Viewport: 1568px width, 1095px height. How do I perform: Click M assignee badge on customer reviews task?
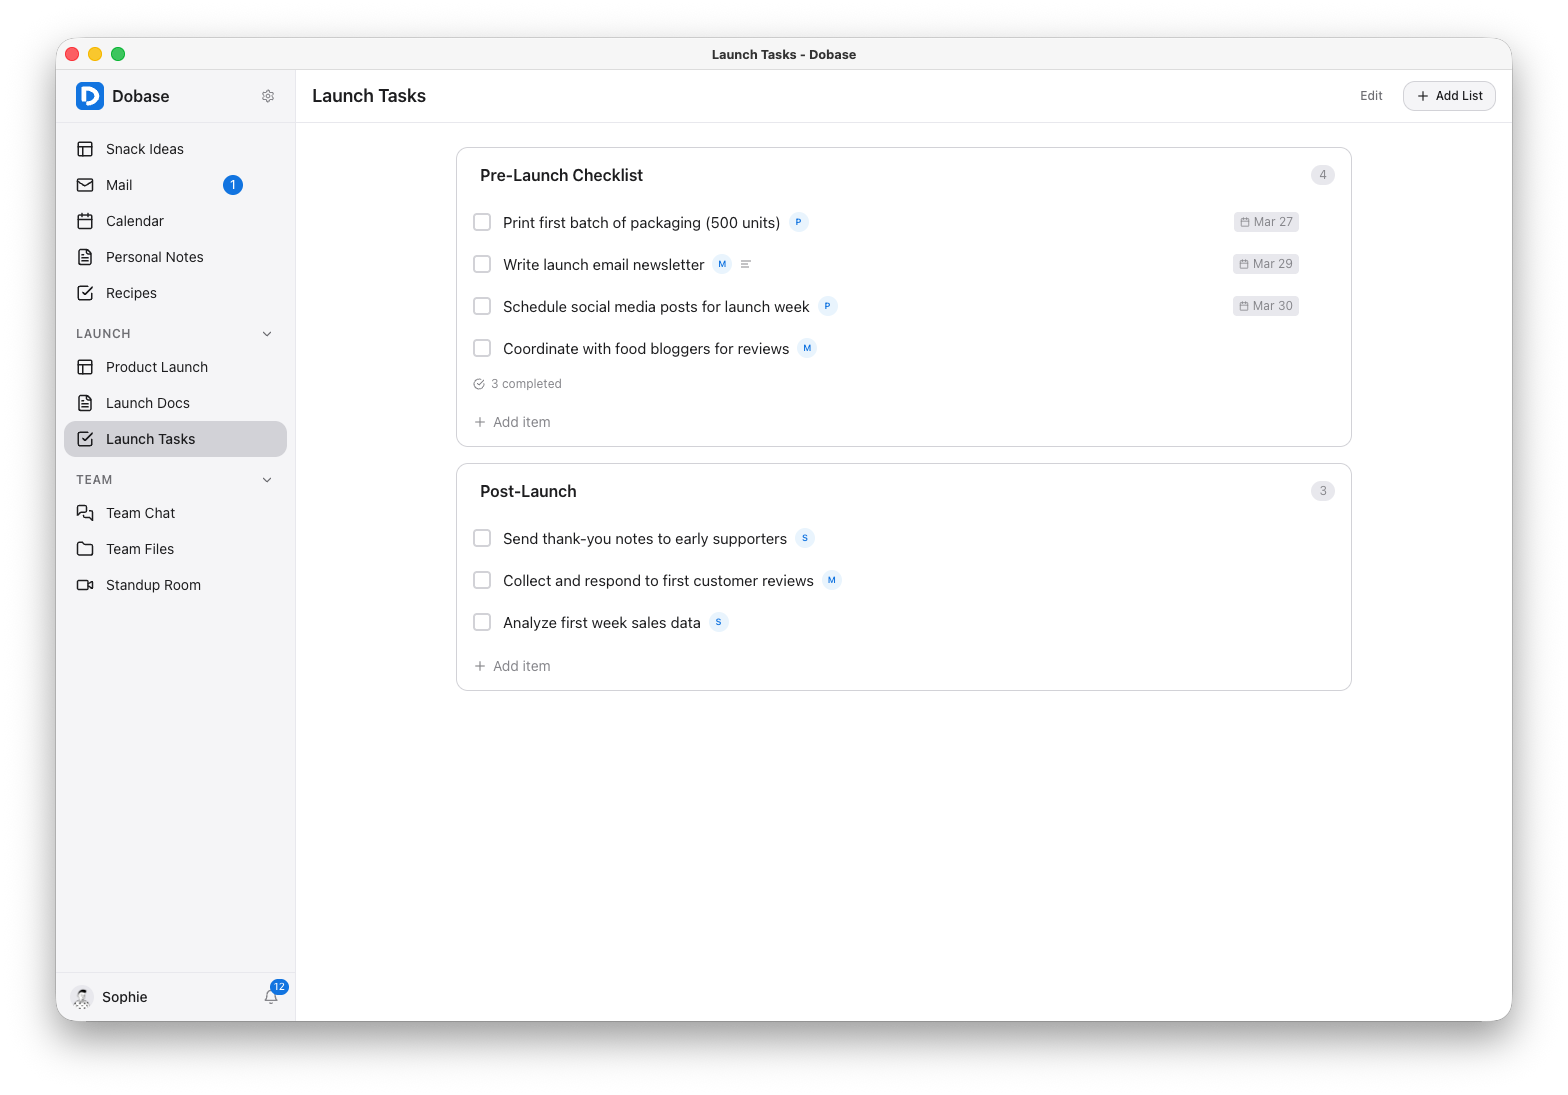click(831, 580)
